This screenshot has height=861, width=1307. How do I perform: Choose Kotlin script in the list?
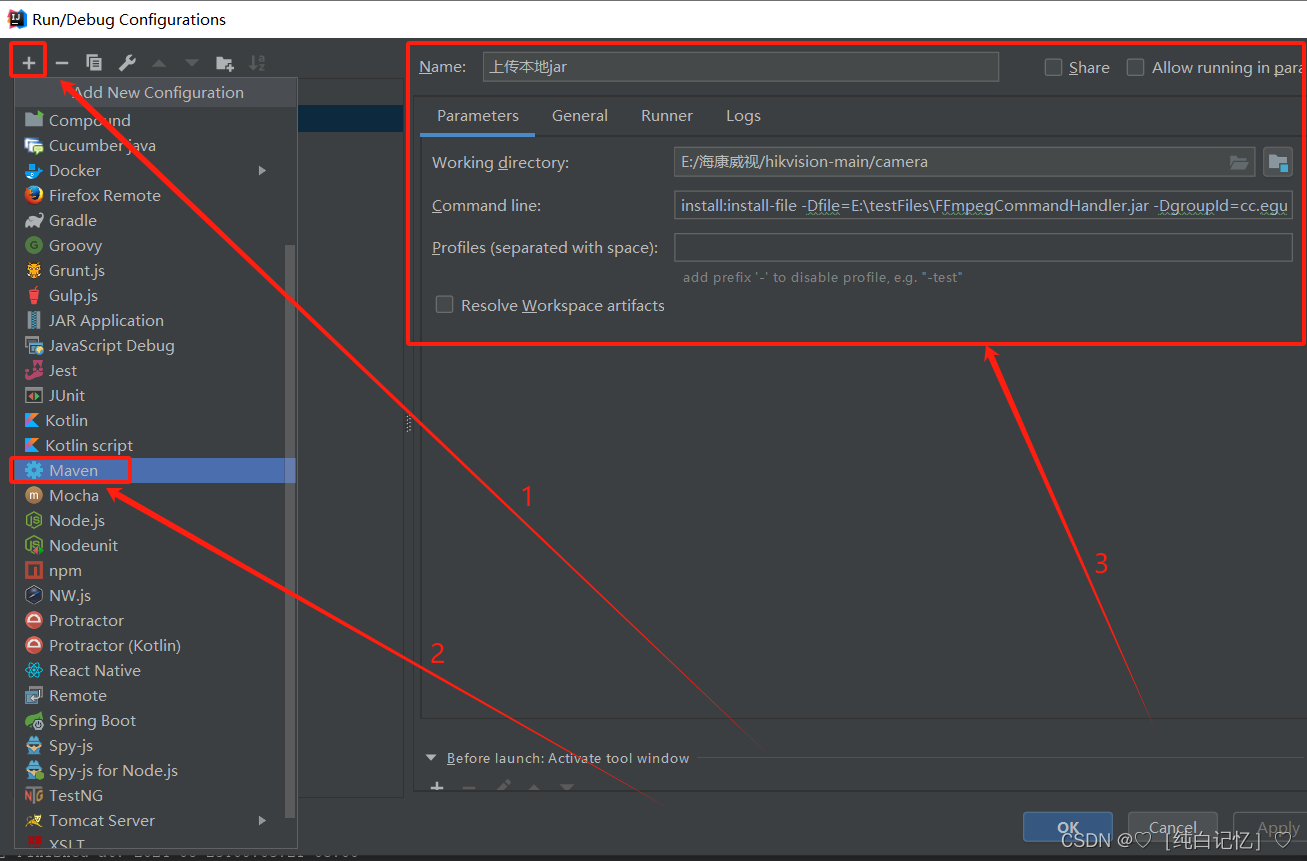[155, 445]
